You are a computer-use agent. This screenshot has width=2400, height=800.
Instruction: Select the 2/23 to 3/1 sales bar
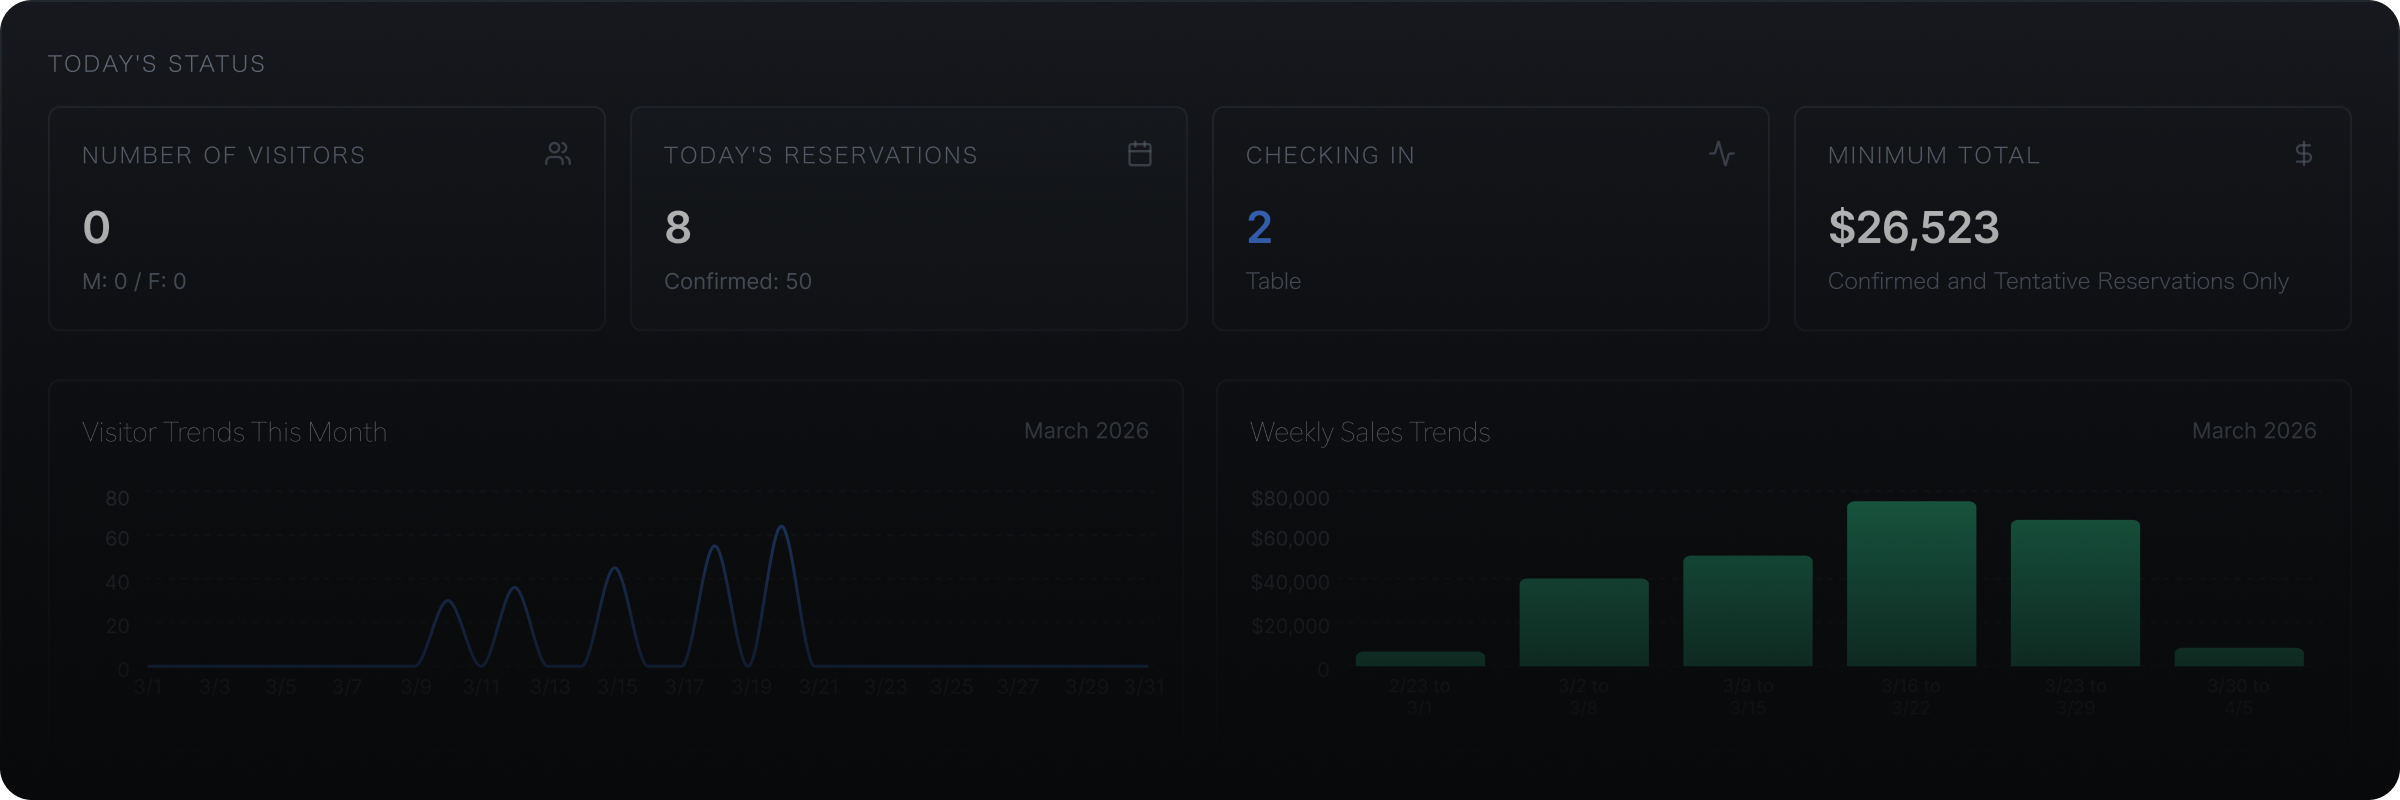[1420, 659]
